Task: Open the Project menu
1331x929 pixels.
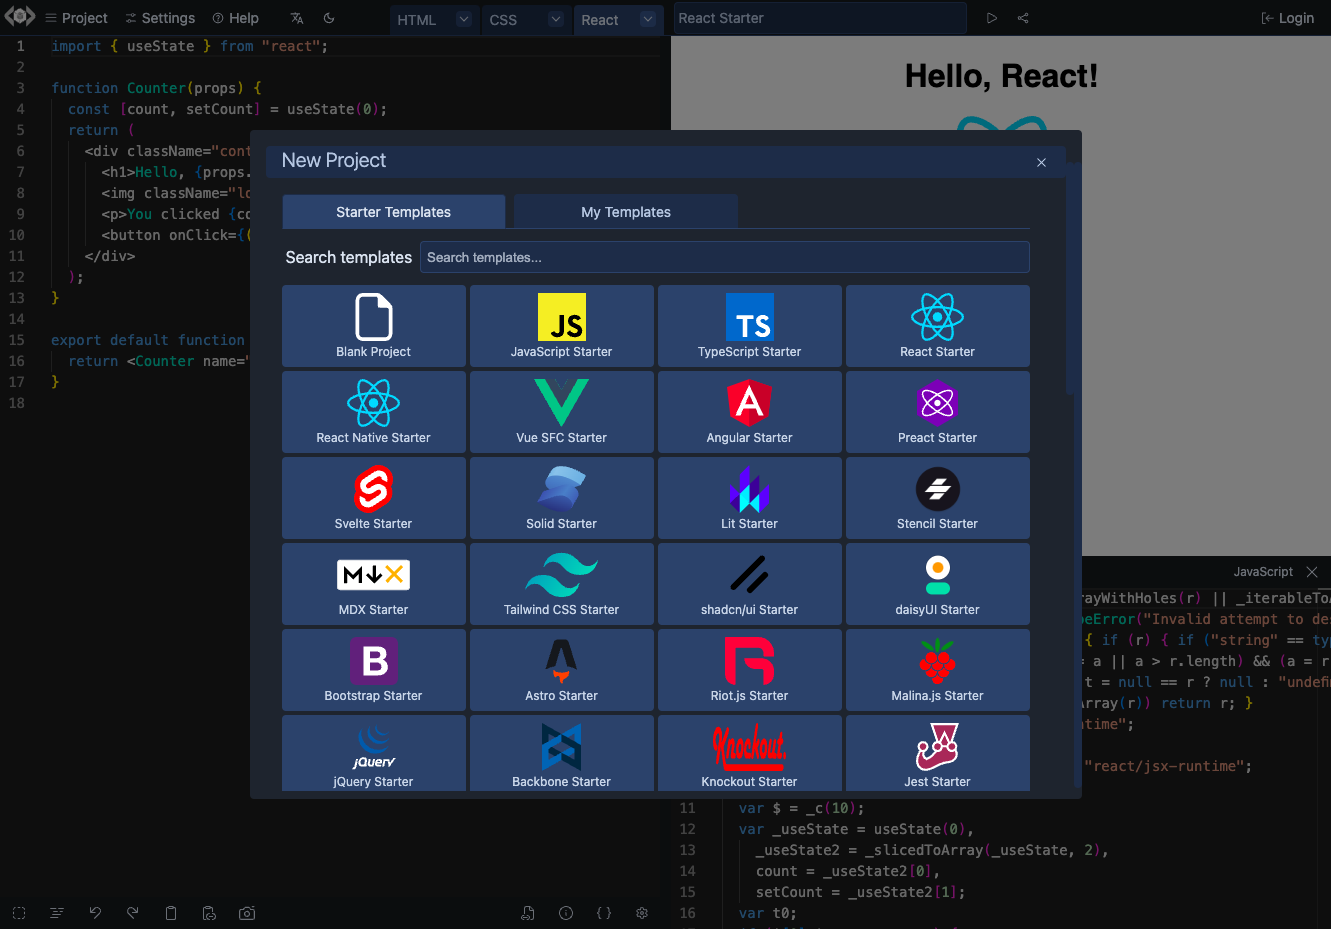Action: pyautogui.click(x=77, y=18)
